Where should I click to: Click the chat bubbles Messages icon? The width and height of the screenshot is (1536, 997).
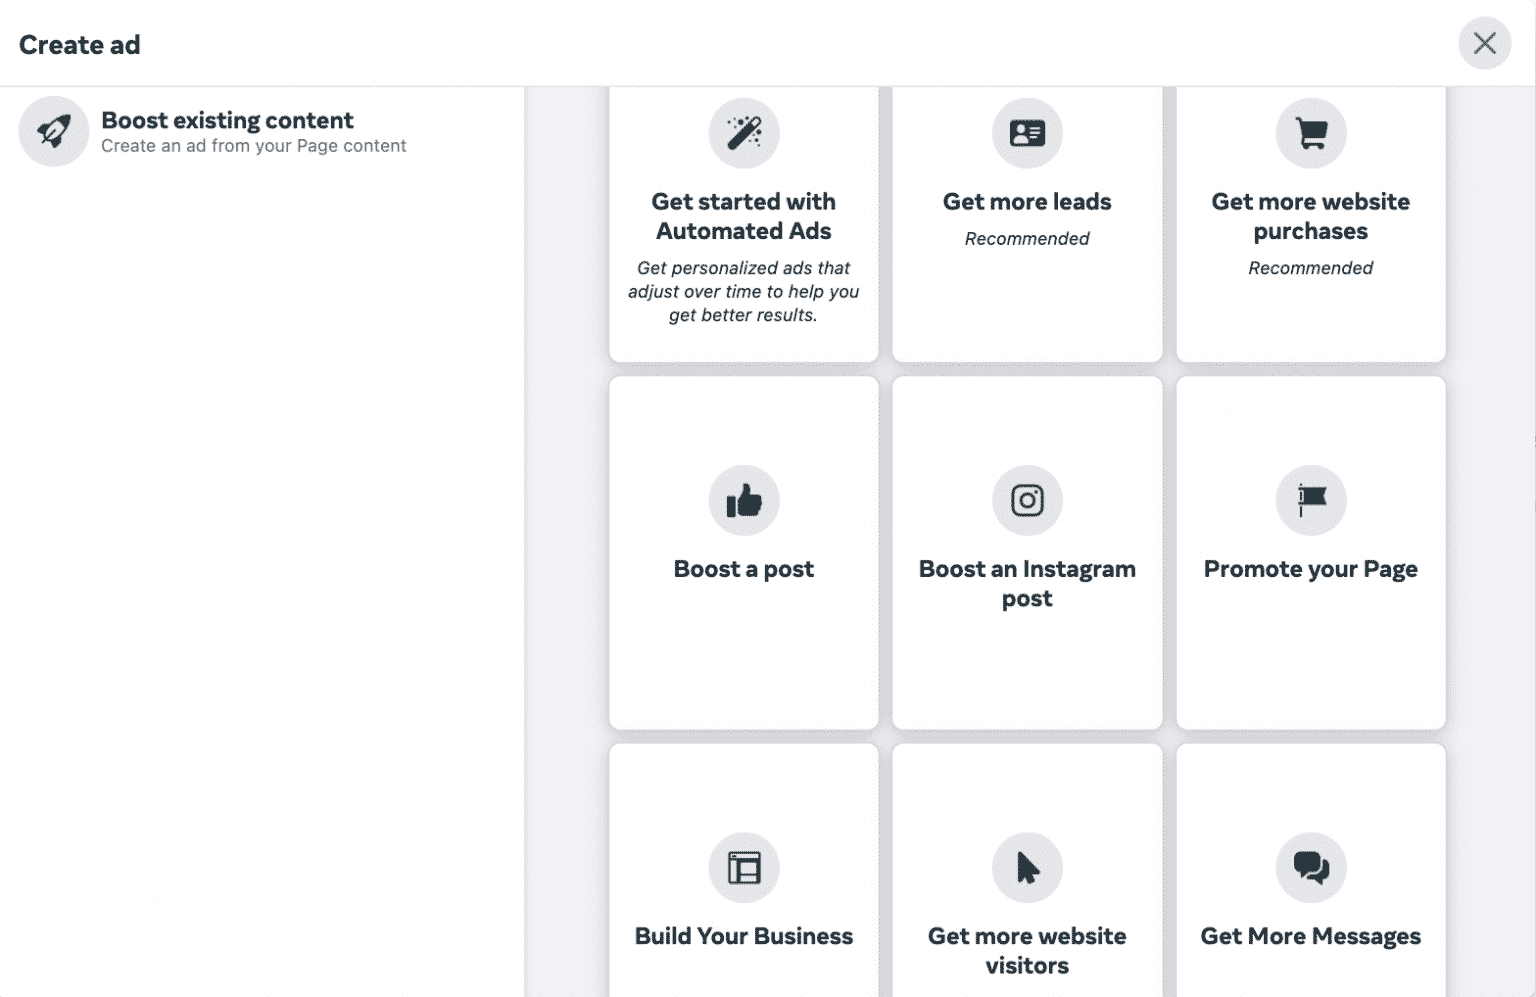click(1311, 867)
